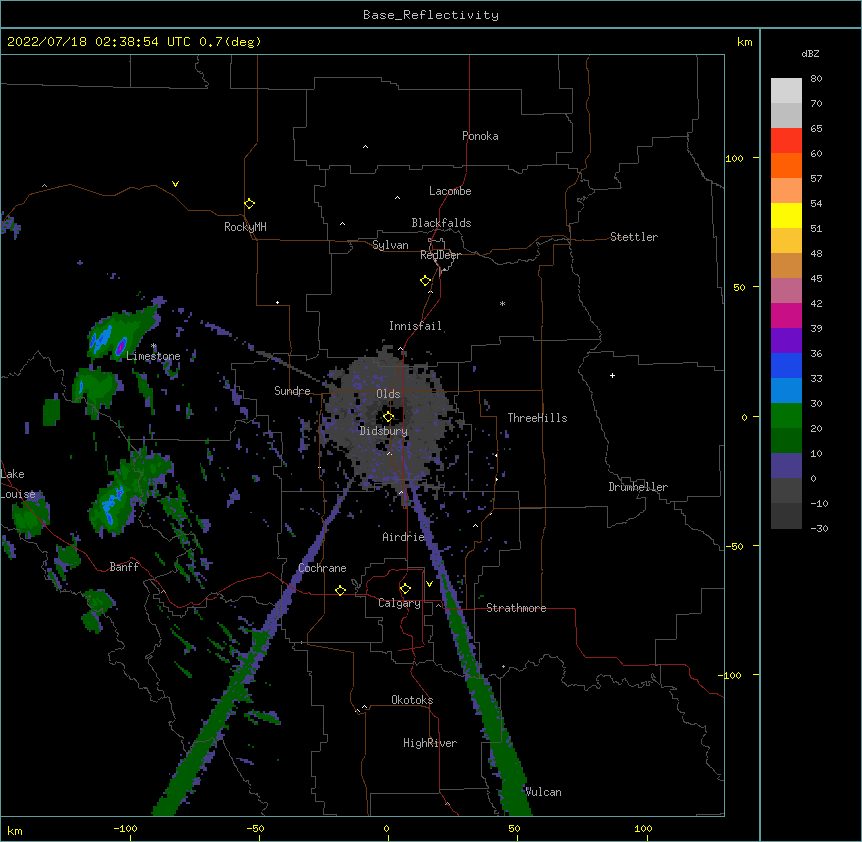Click the Sundre town label
The height and width of the screenshot is (842, 862).
point(292,391)
